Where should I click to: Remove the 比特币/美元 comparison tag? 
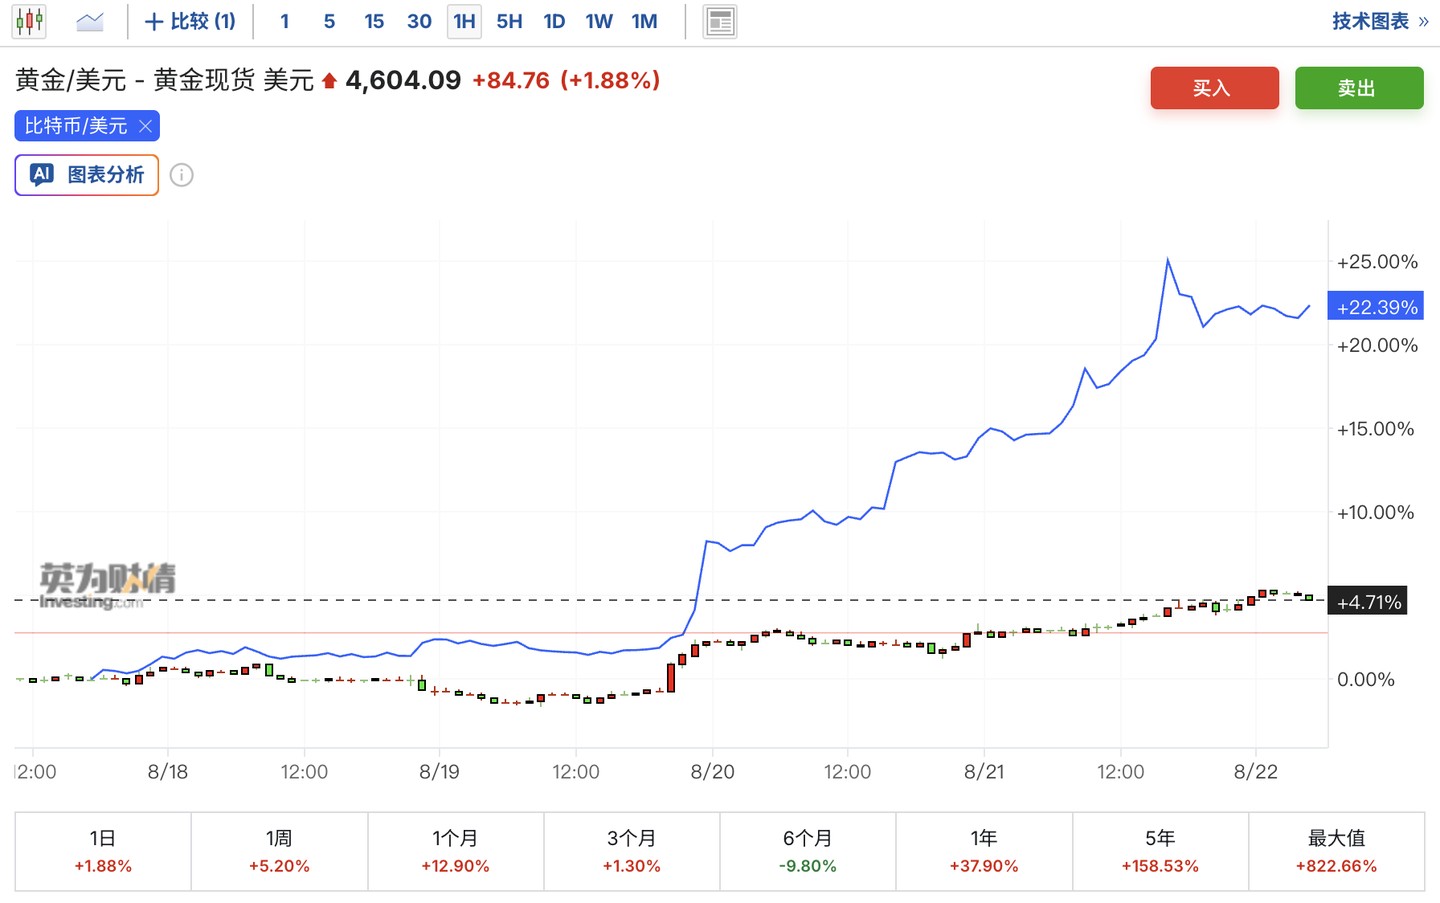[x=145, y=126]
